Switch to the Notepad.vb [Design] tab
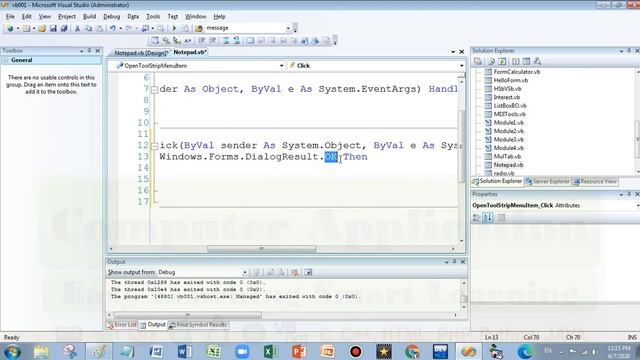This screenshot has width=640, height=360. pos(140,53)
